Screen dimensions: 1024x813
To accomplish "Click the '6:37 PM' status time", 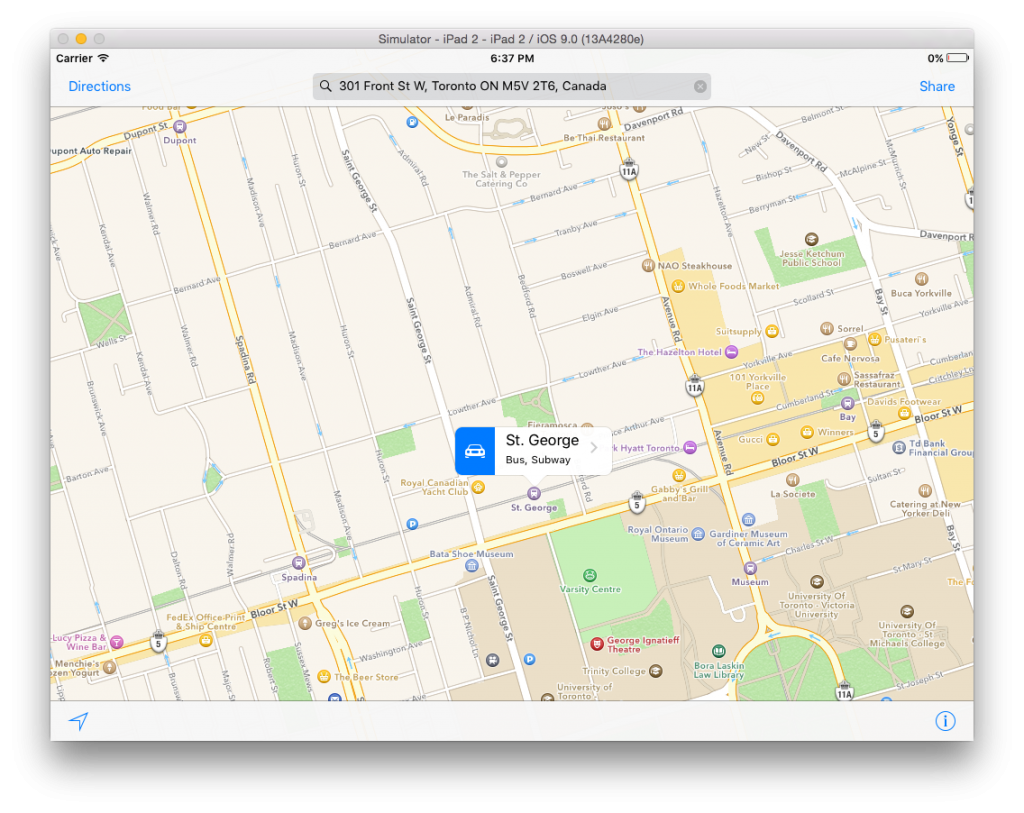I will pyautogui.click(x=512, y=58).
